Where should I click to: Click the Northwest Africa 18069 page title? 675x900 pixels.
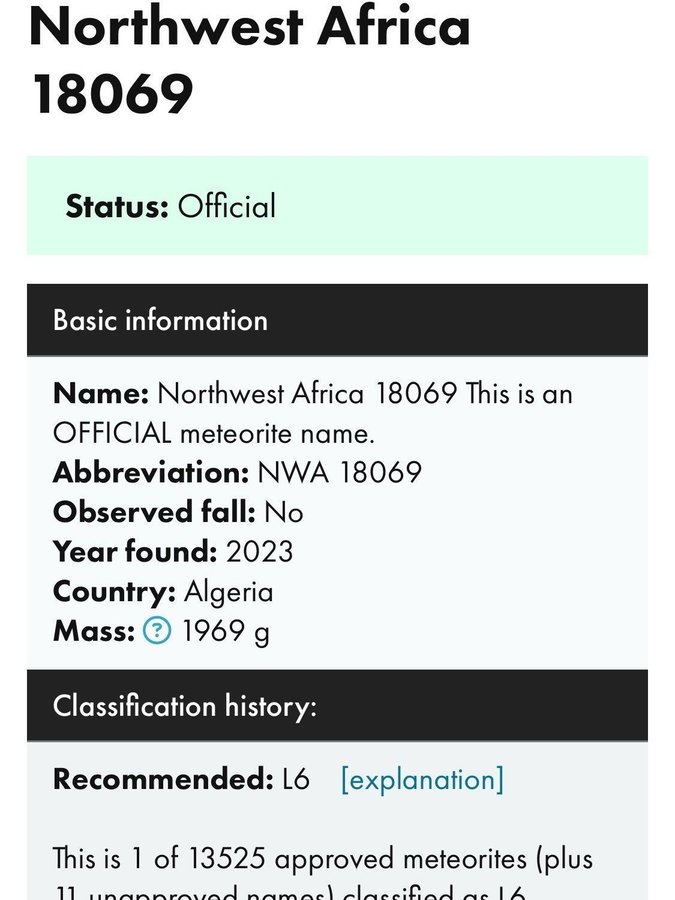[250, 60]
